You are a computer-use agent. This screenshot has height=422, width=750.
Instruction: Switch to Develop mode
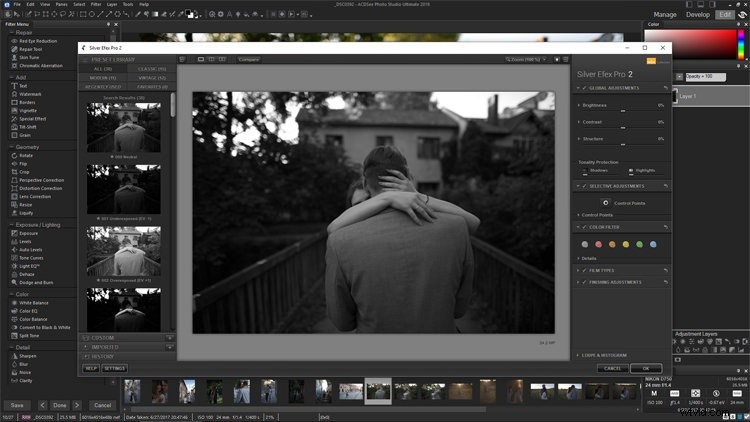click(698, 15)
